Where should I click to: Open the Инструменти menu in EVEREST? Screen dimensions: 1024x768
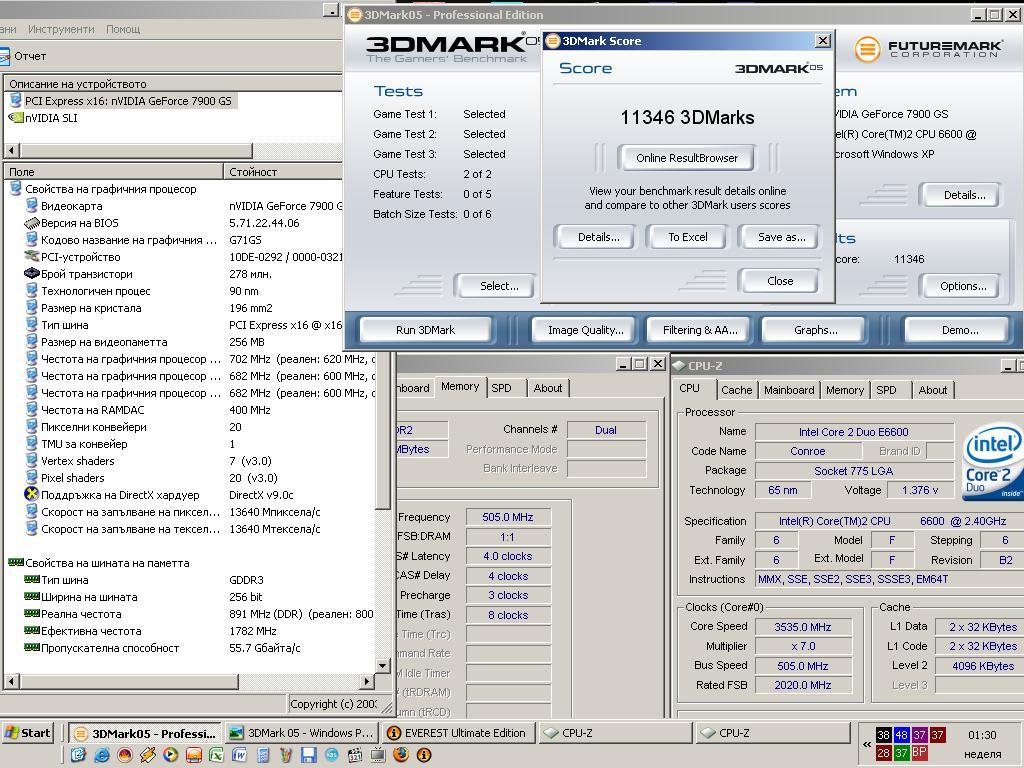[61, 29]
